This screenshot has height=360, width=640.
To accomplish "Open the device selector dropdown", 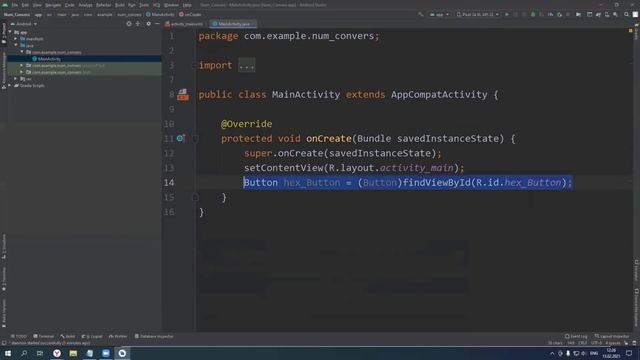I will 478,14.
